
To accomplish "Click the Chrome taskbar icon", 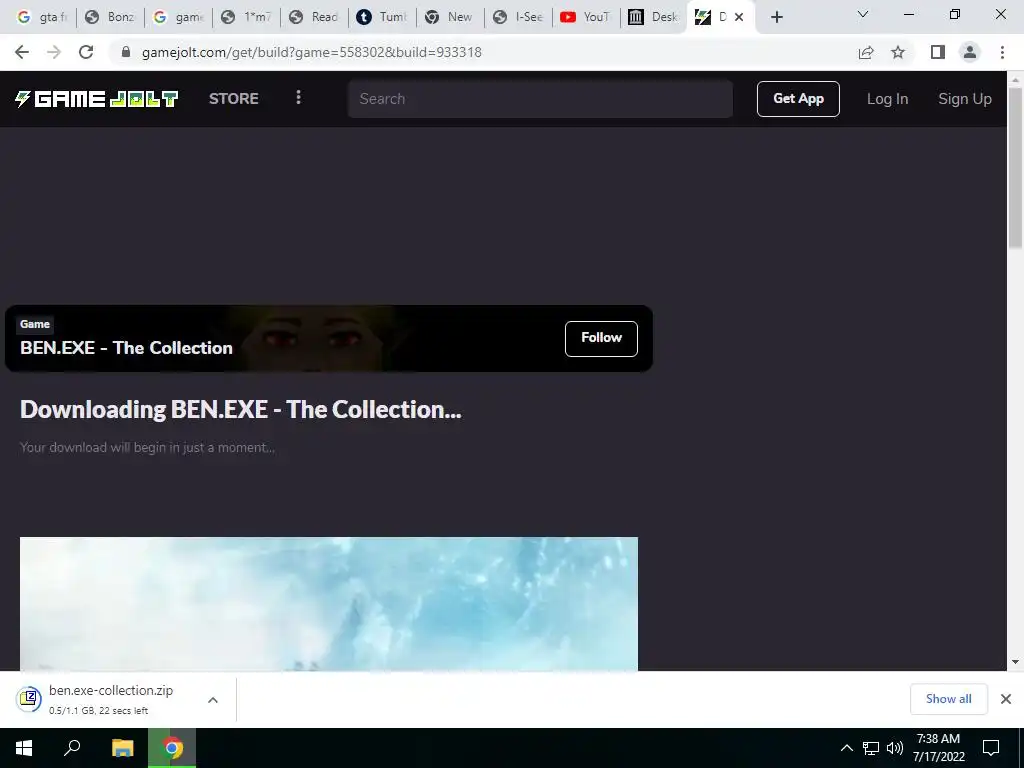I will (x=172, y=748).
